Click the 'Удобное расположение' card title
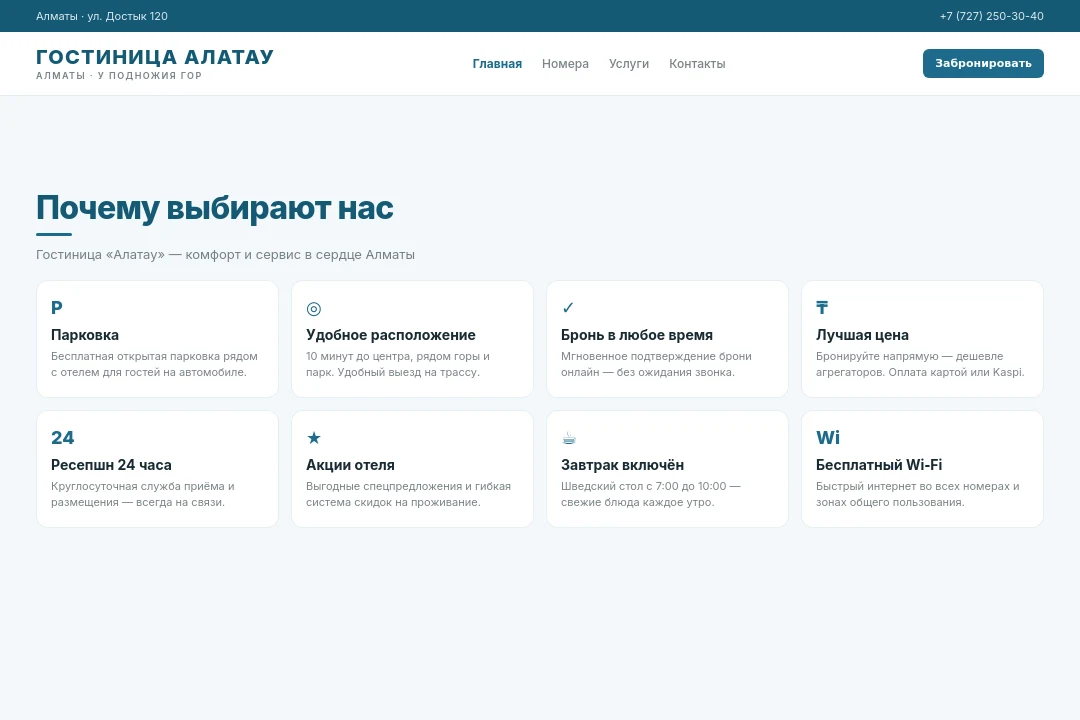 pyautogui.click(x=391, y=335)
